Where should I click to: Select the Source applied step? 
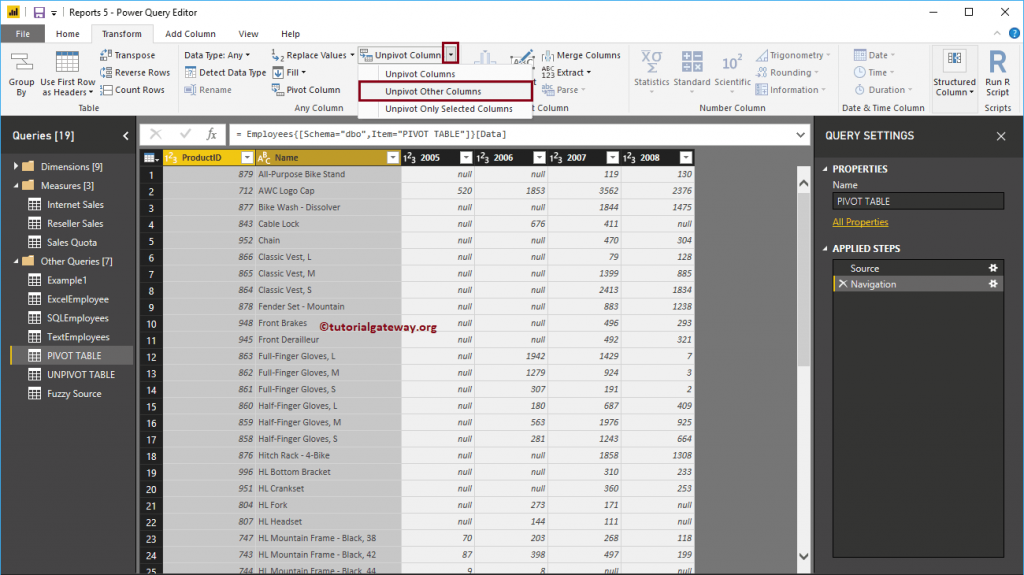pos(918,268)
